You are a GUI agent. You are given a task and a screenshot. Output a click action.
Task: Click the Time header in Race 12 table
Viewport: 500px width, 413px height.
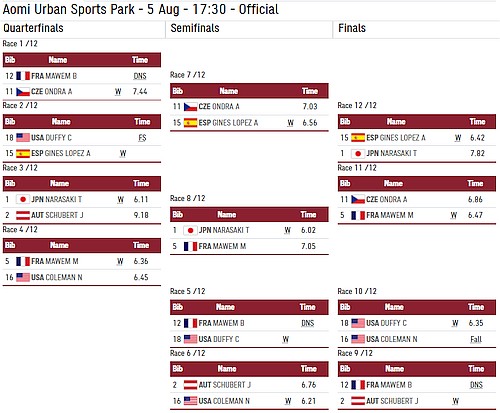477,122
